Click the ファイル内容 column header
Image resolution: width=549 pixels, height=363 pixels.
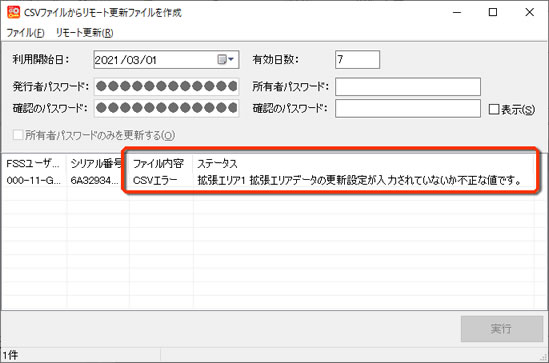click(161, 163)
